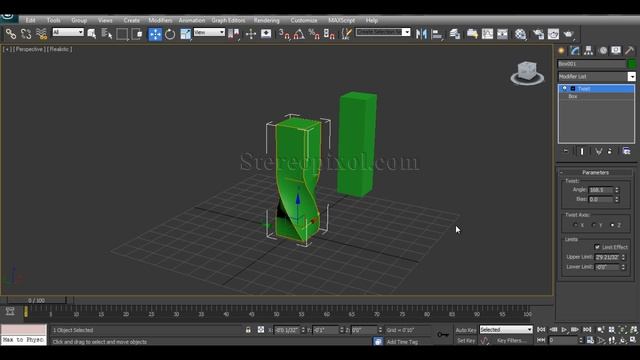This screenshot has height=360, width=640.
Task: Open Schematic View icon
Action: tap(502, 34)
